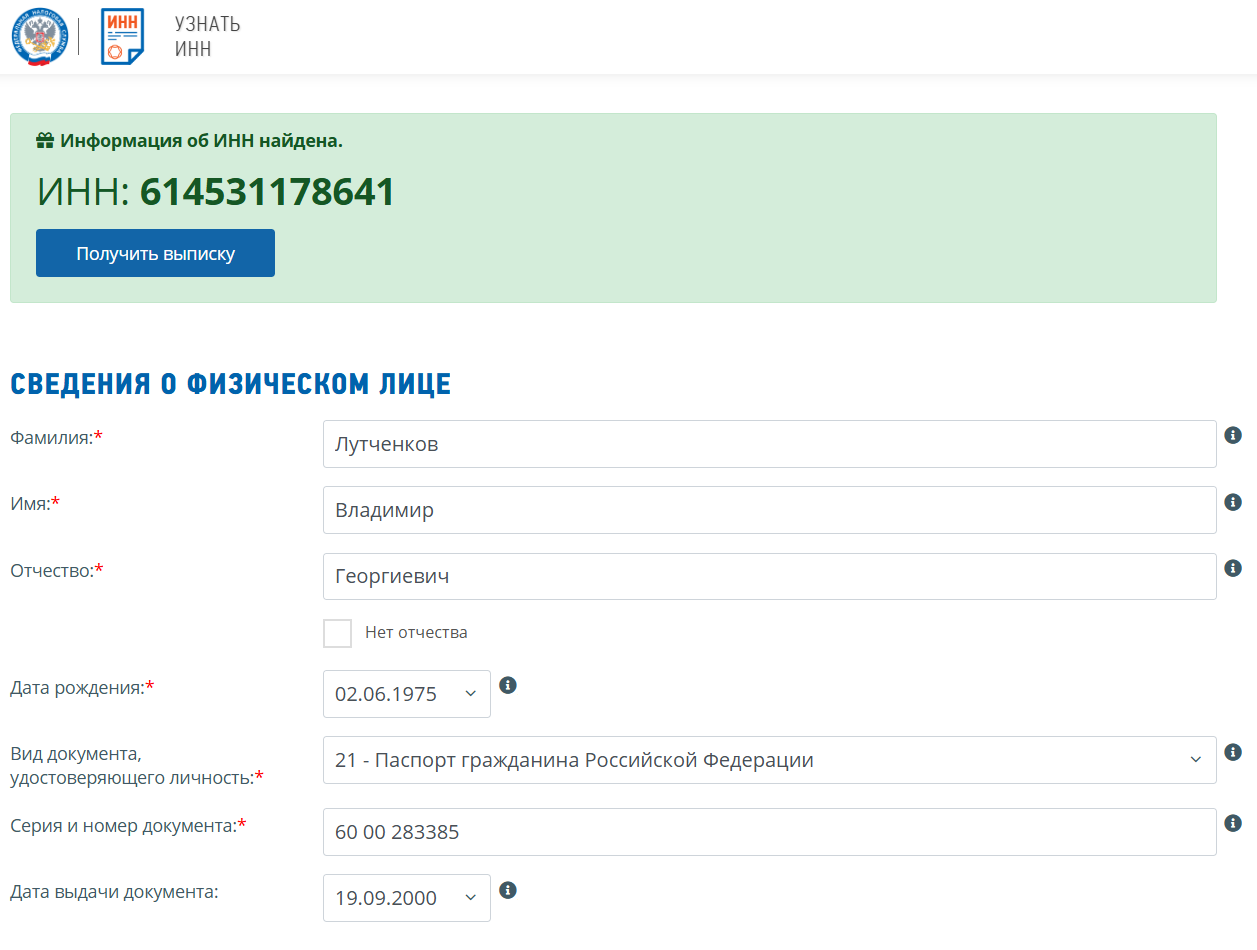The height and width of the screenshot is (950, 1257).
Task: Open the info tooltip next to Фамилия field
Action: [1233, 435]
